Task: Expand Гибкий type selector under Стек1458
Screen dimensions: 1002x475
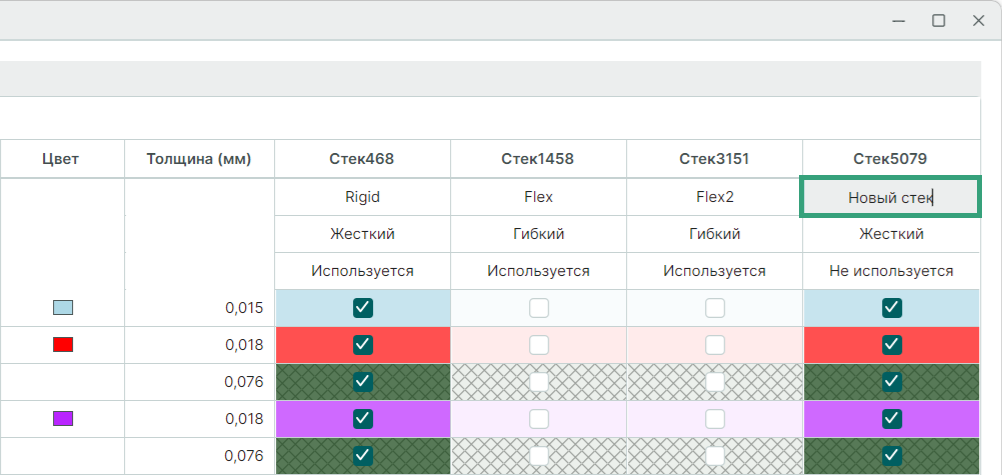Action: coord(539,234)
